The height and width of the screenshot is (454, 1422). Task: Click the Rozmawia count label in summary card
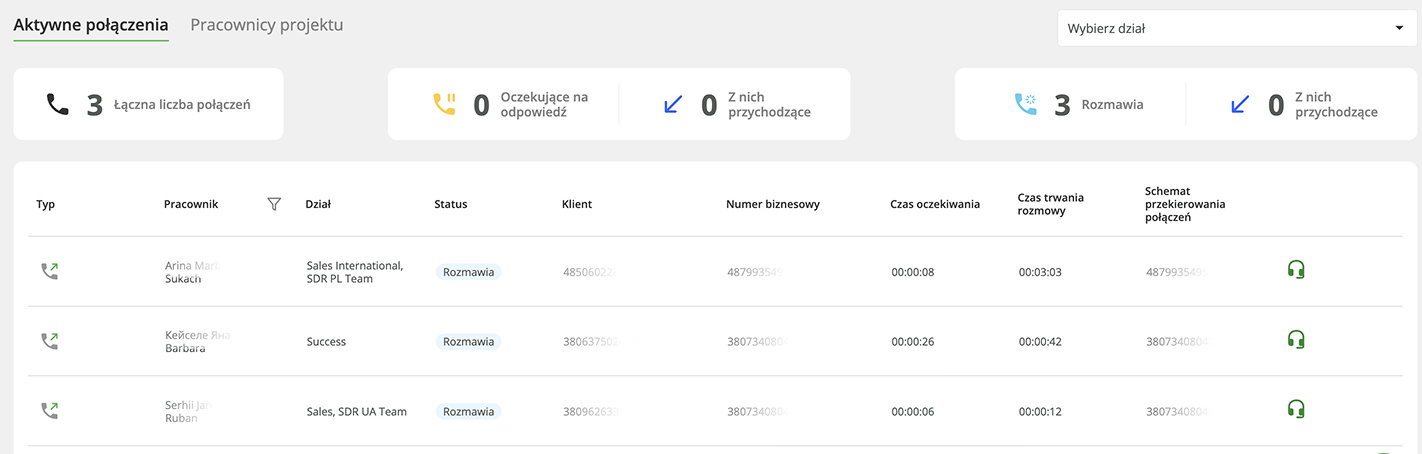click(1112, 104)
